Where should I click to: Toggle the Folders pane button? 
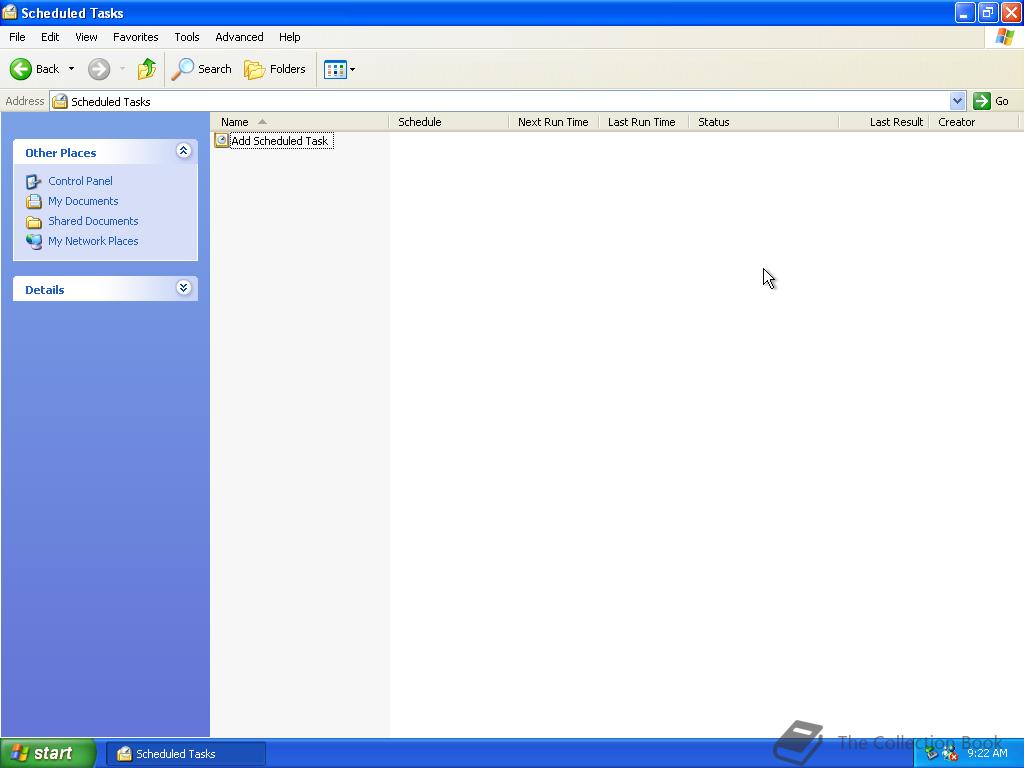click(274, 69)
